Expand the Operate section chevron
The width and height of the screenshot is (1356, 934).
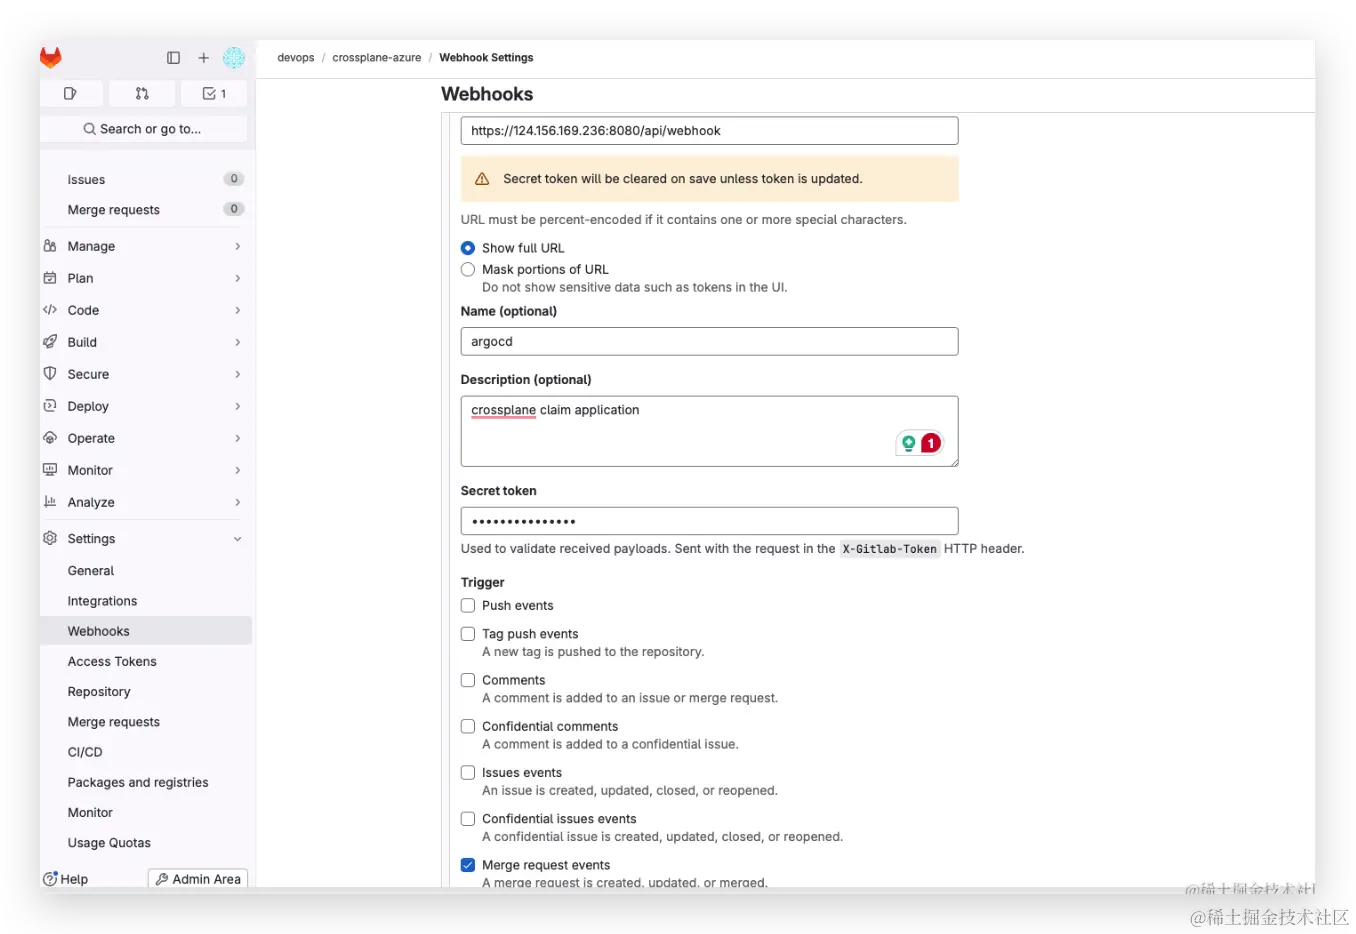[x=238, y=438]
